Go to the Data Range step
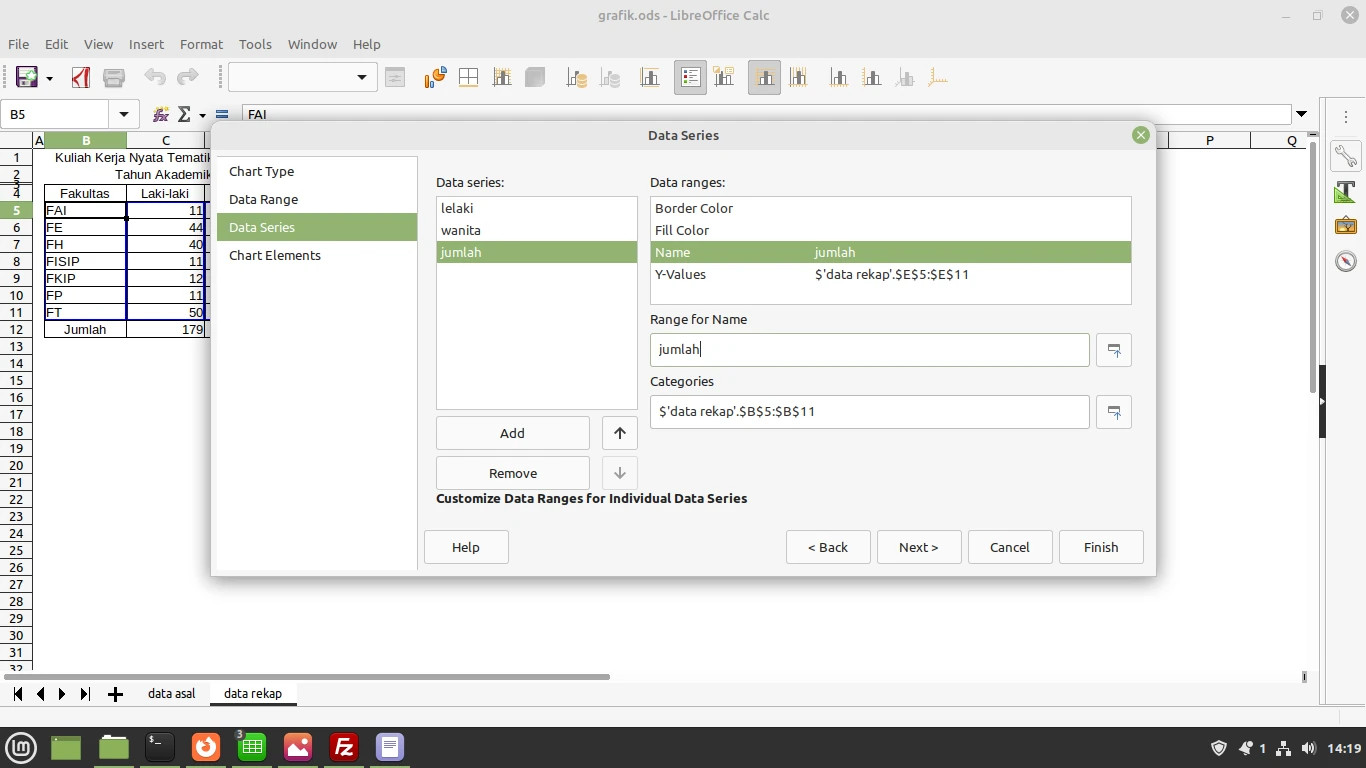The image size is (1366, 768). [317, 199]
